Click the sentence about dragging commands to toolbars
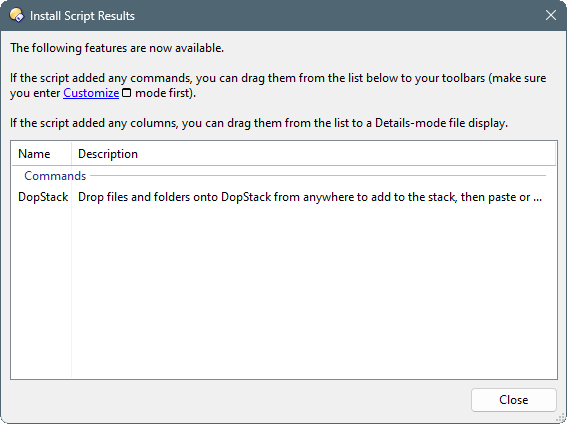This screenshot has width=567, height=424. point(278,86)
